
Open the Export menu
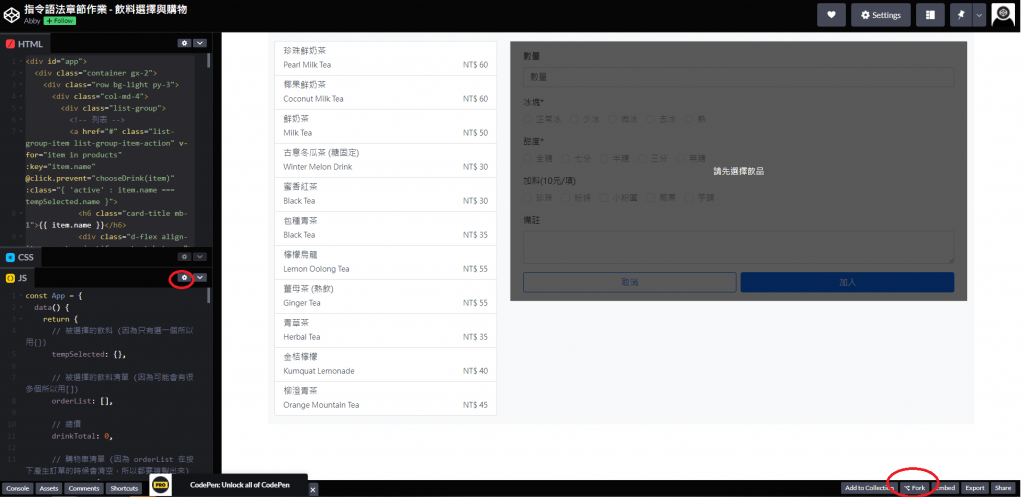(x=975, y=488)
